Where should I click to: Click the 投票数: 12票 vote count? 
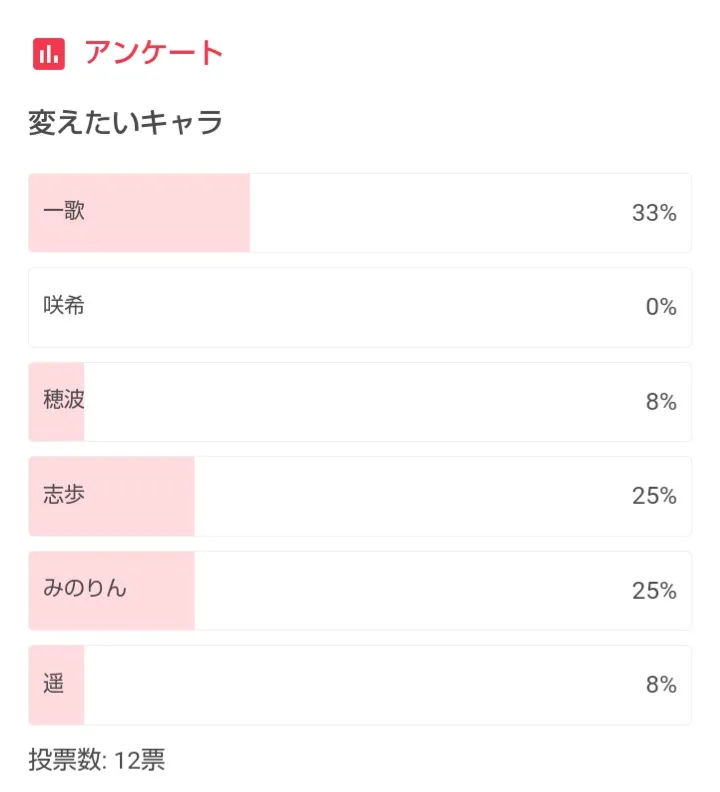pos(97,760)
